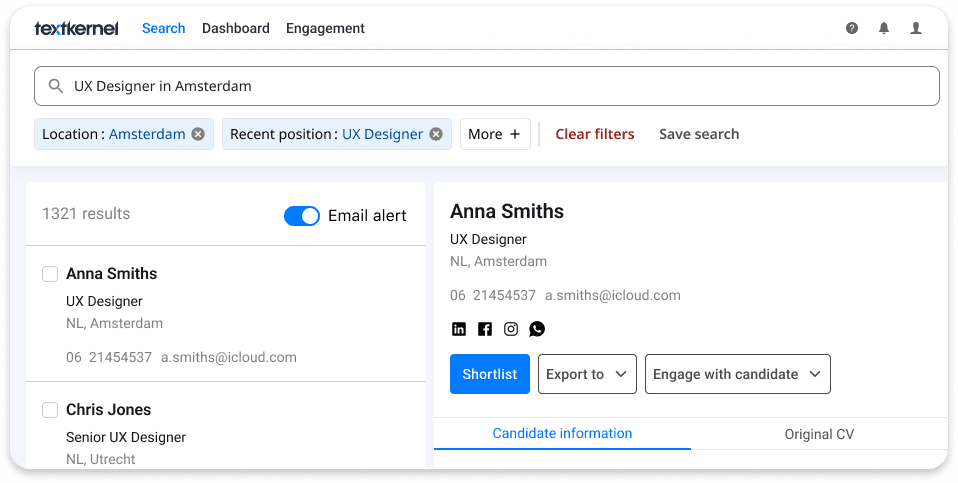Click a.smiths@icloud.com in the detail panel
Image resolution: width=958 pixels, height=483 pixels.
point(613,296)
